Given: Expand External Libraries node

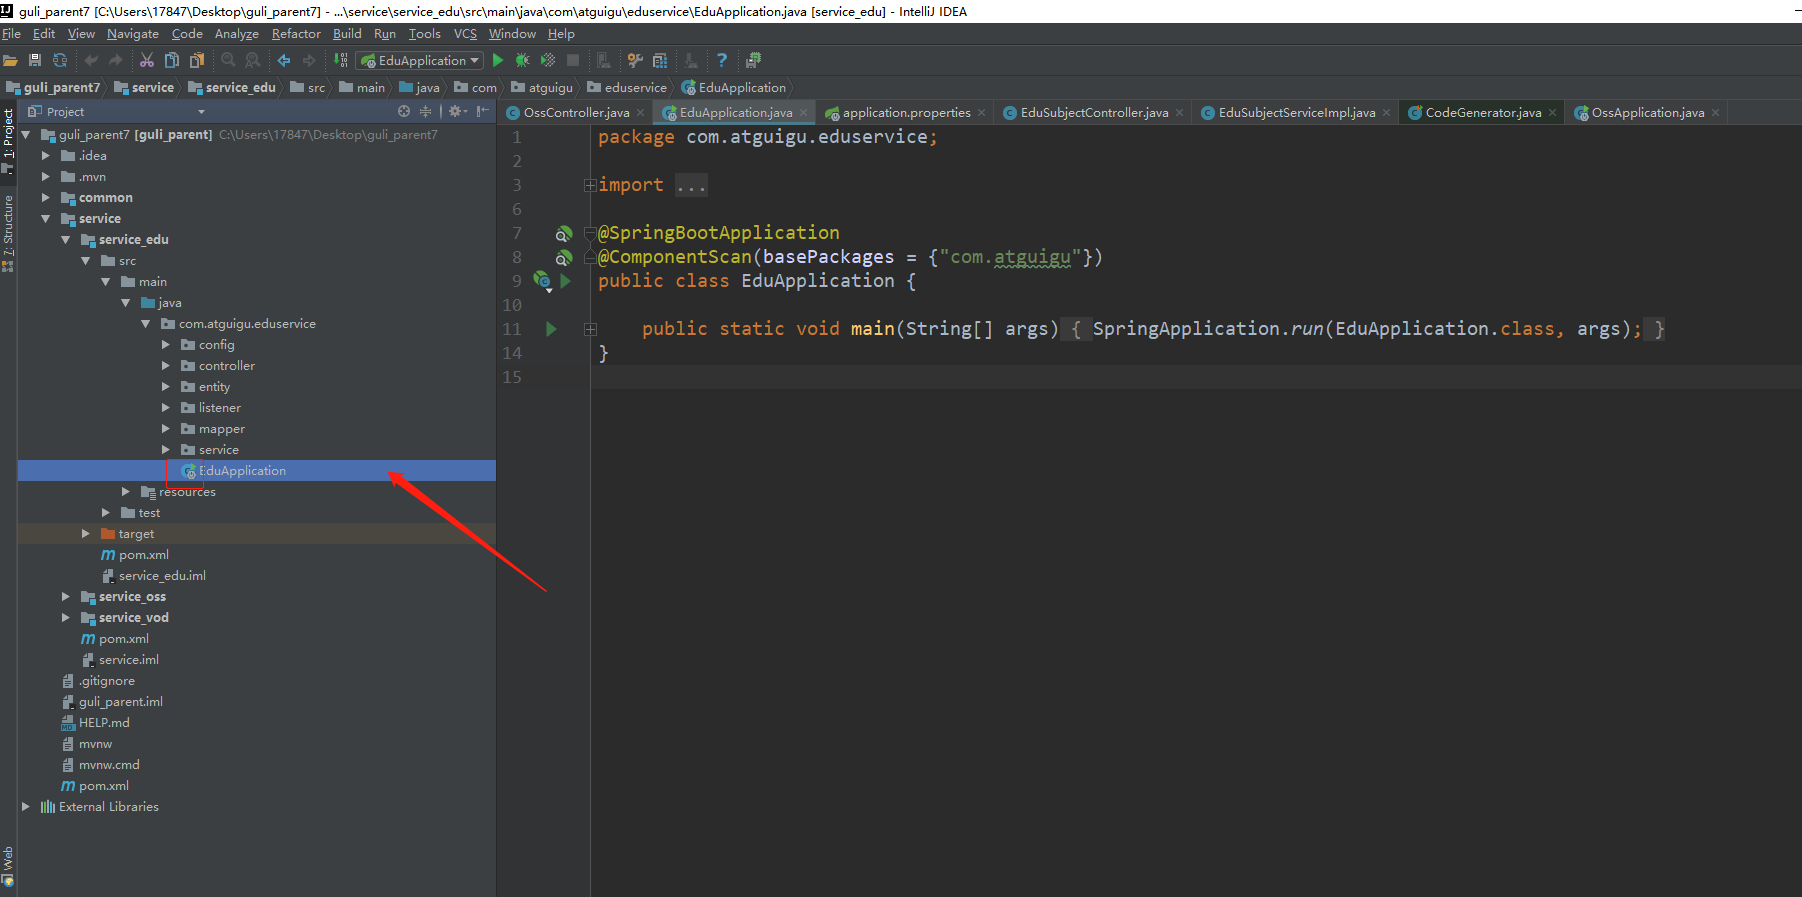Looking at the screenshot, I should coord(26,806).
